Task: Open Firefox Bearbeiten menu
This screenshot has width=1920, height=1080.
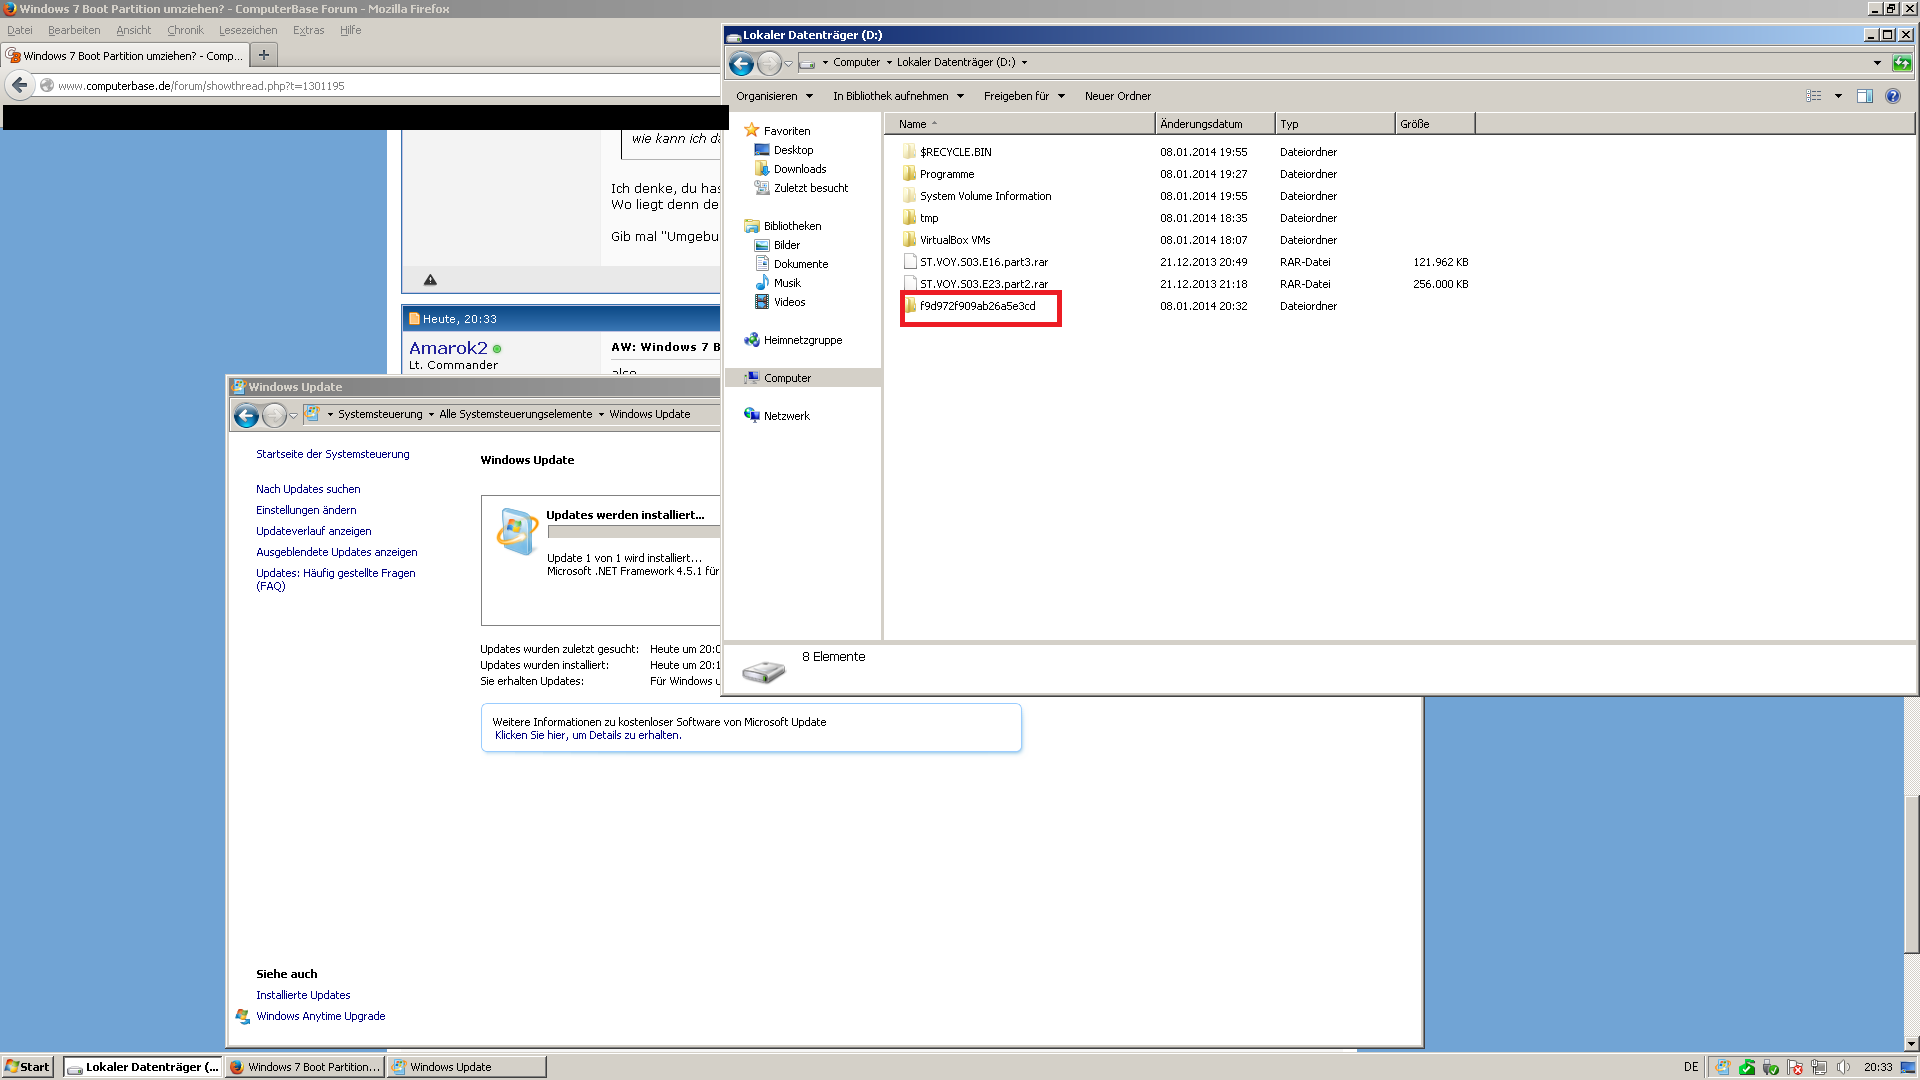Action: [74, 30]
